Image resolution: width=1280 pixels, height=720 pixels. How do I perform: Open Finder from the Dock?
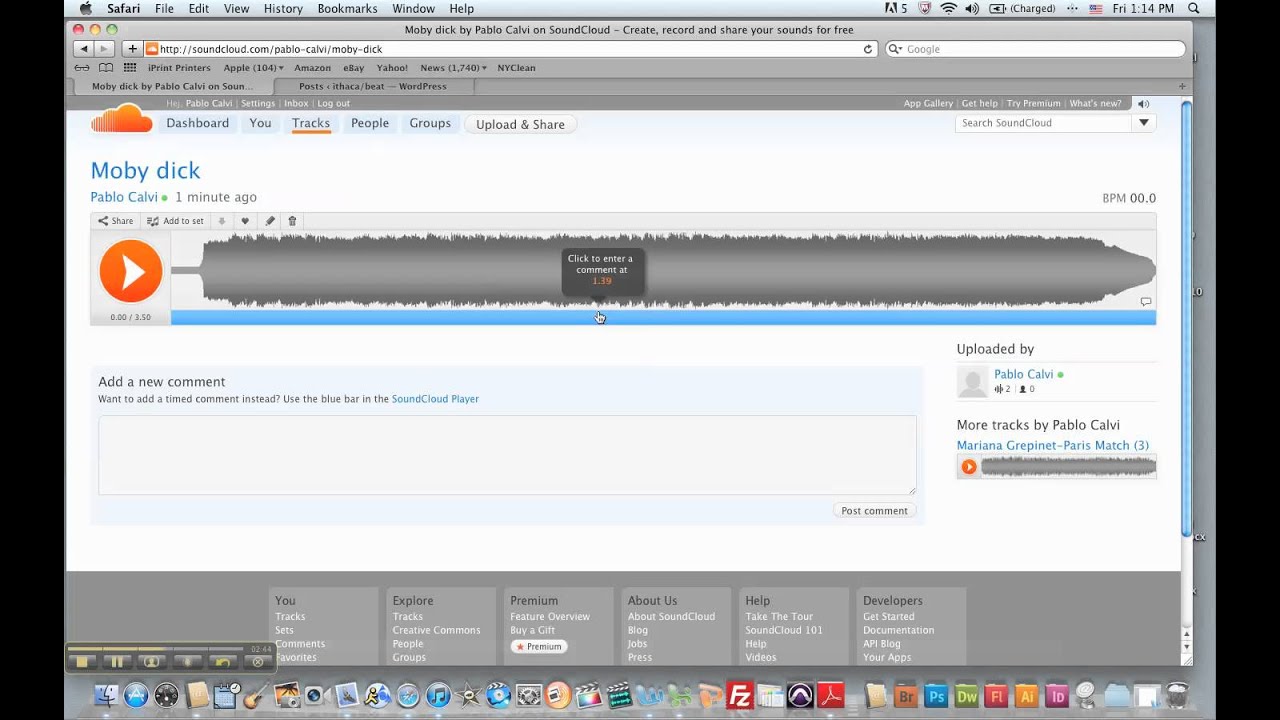coord(105,696)
